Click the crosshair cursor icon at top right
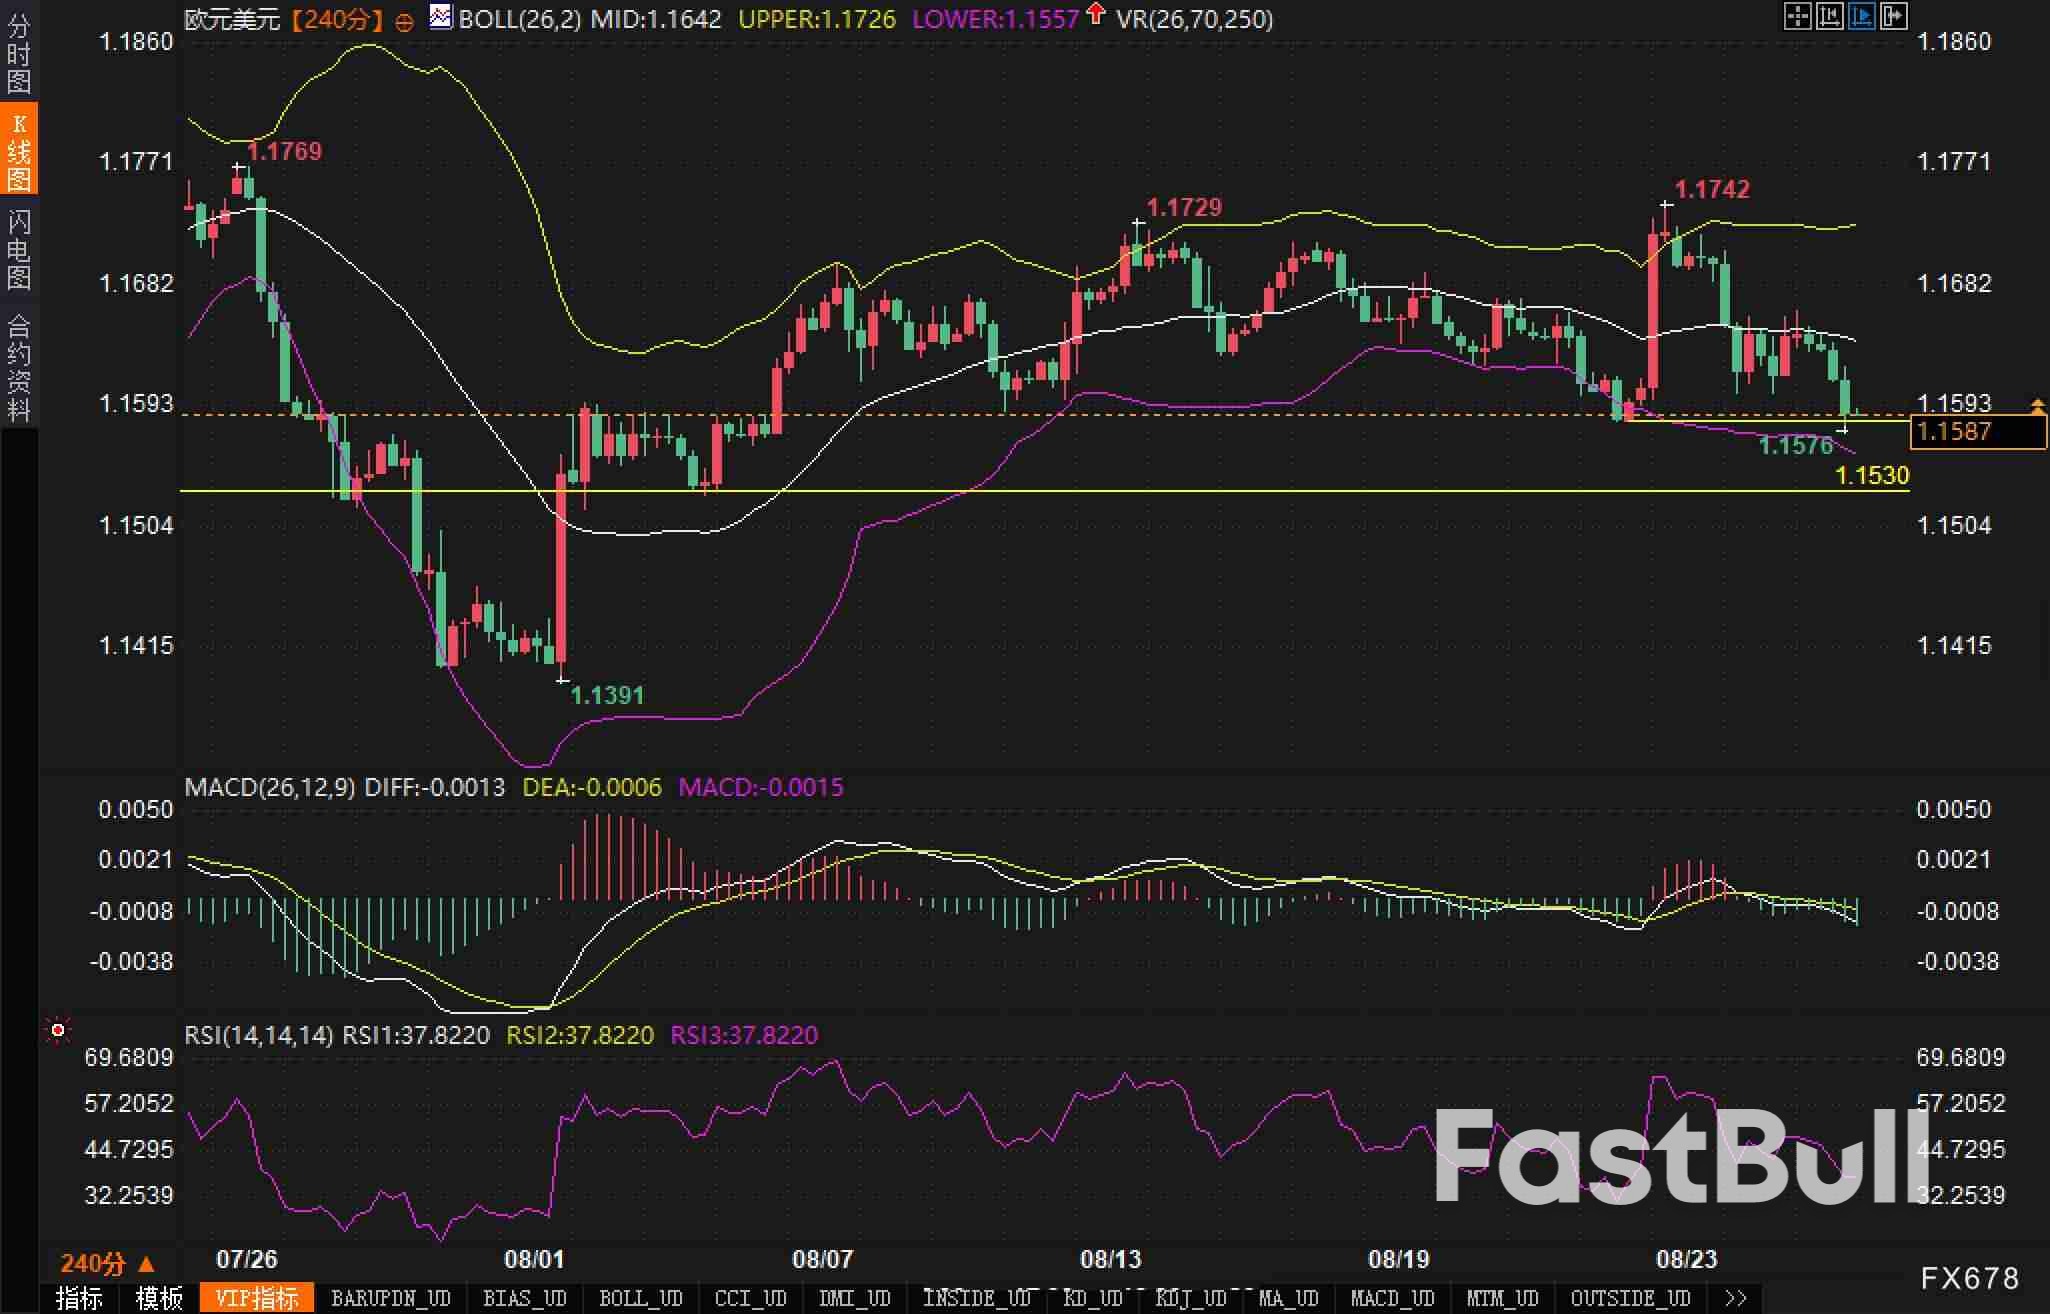The width and height of the screenshot is (2050, 1314). point(1797,16)
